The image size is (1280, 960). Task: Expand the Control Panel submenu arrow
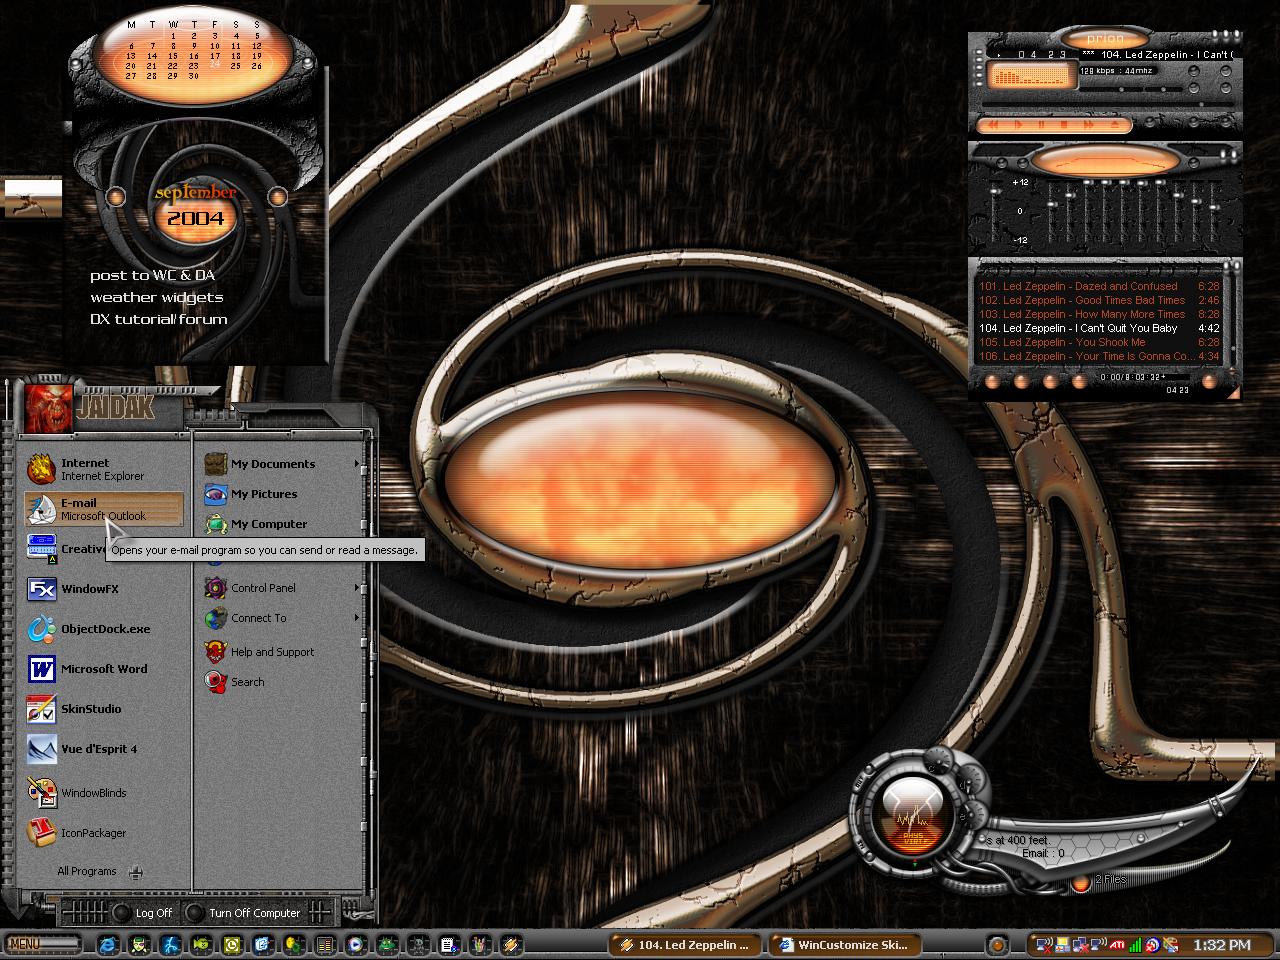tap(356, 588)
